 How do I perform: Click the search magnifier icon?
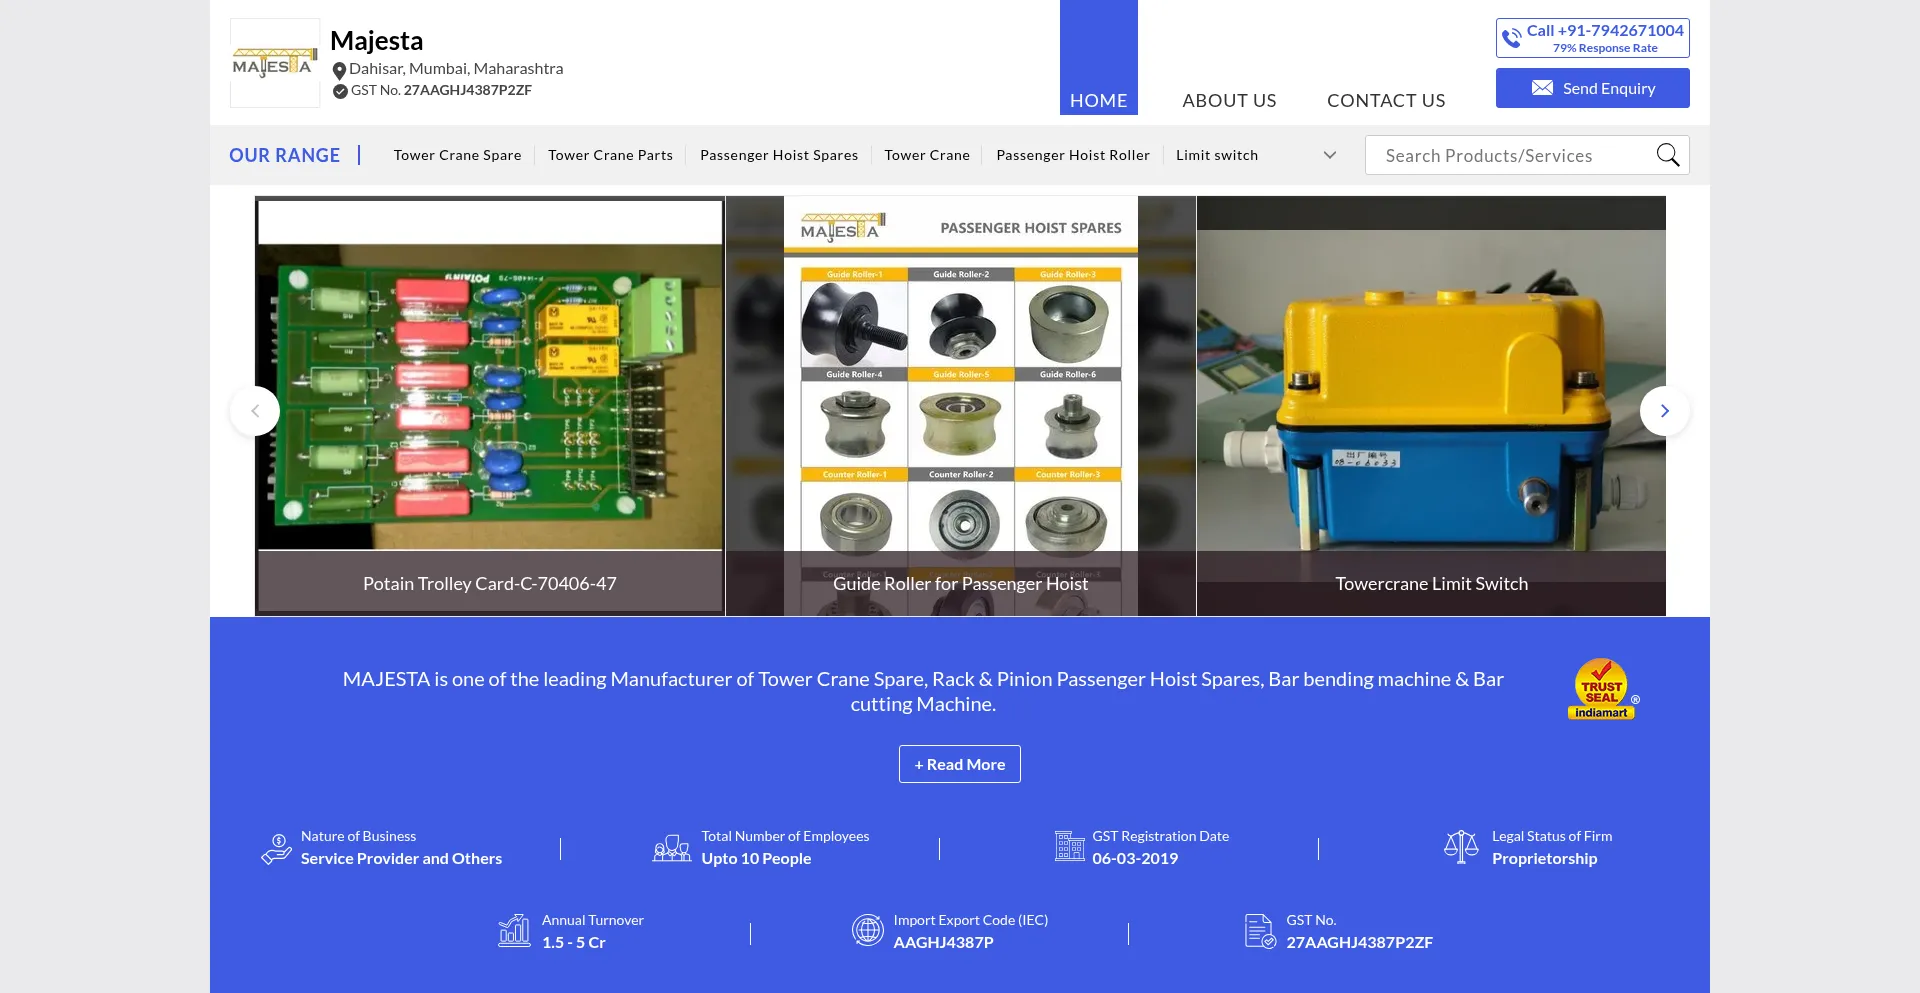pos(1668,155)
